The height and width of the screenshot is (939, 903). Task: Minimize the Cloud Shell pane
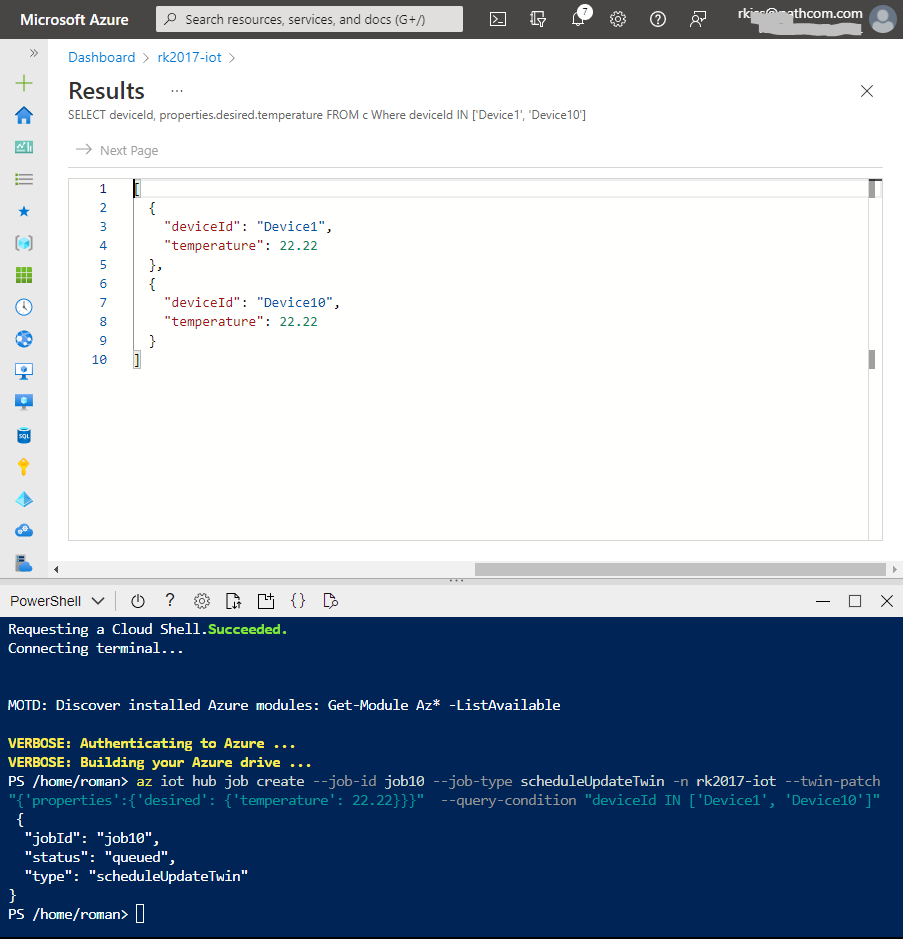[823, 601]
